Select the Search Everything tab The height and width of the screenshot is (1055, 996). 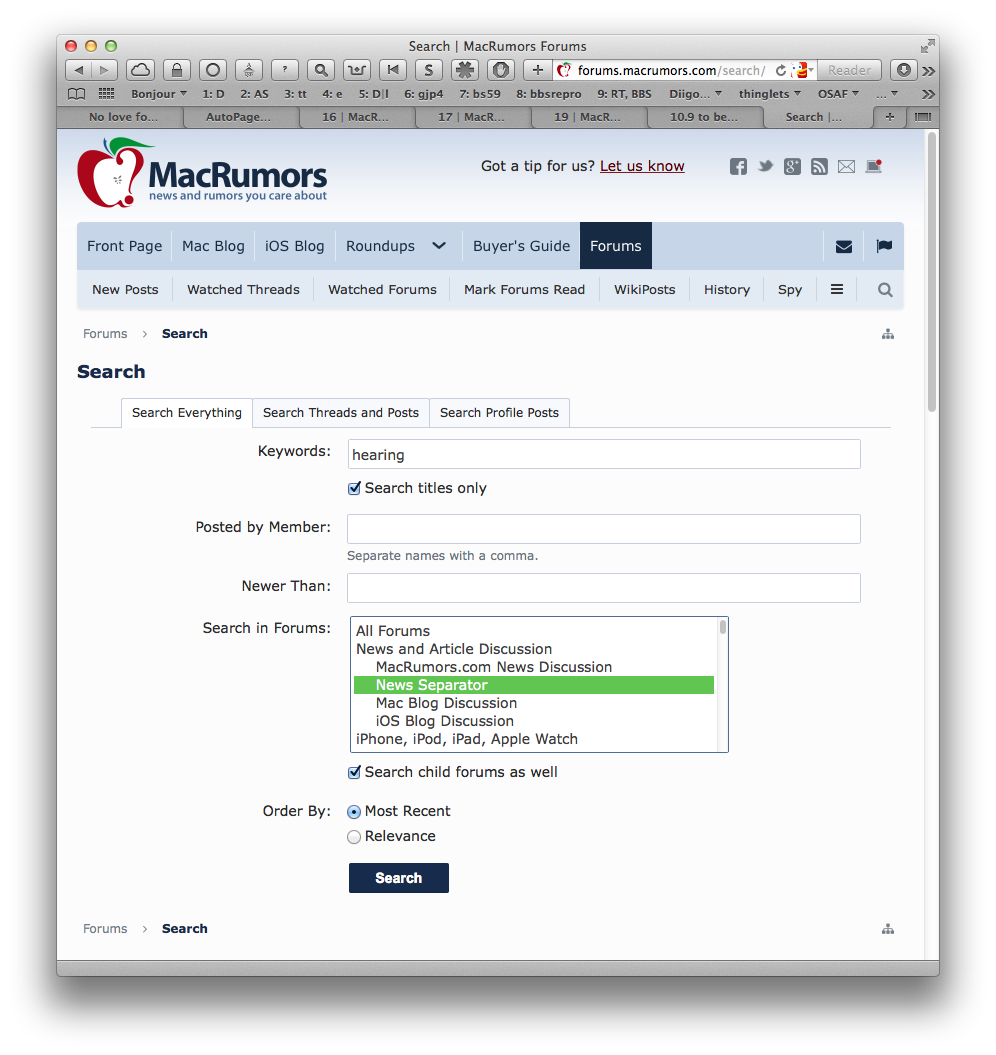click(x=186, y=412)
